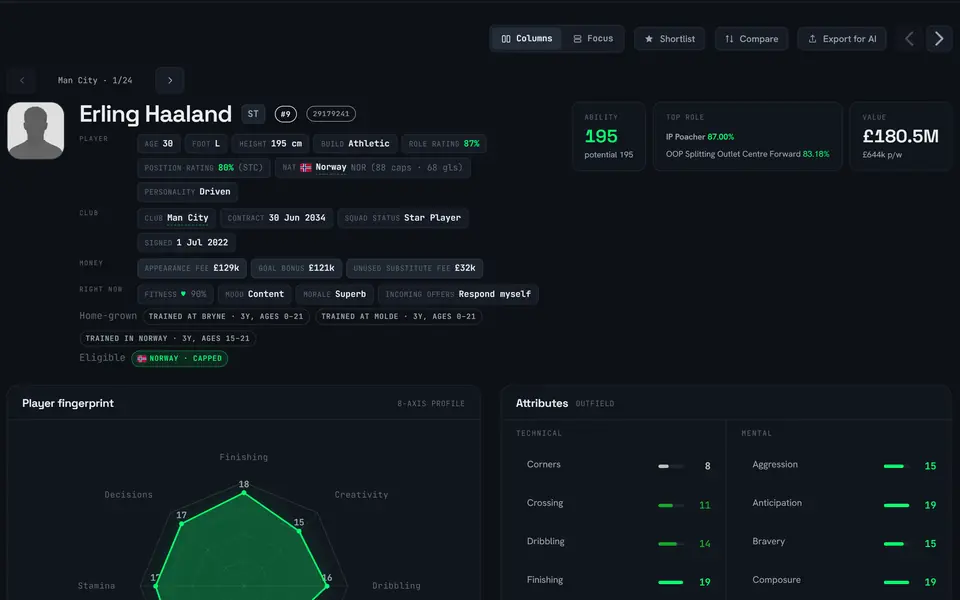Go to previous player arrow in top bar
This screenshot has width=960, height=600.
point(909,39)
